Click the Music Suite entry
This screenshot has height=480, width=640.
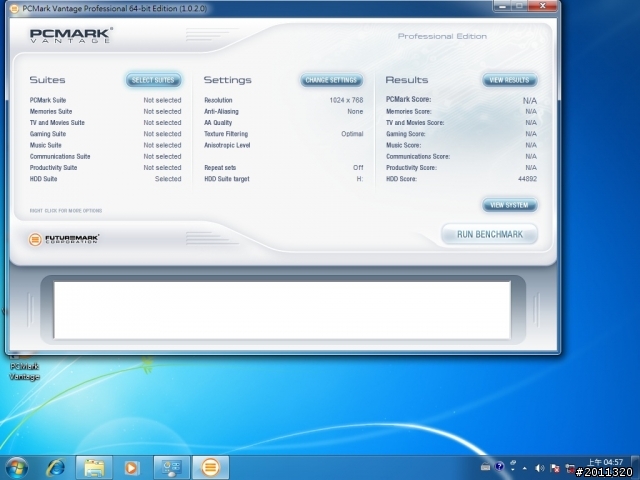pos(105,145)
